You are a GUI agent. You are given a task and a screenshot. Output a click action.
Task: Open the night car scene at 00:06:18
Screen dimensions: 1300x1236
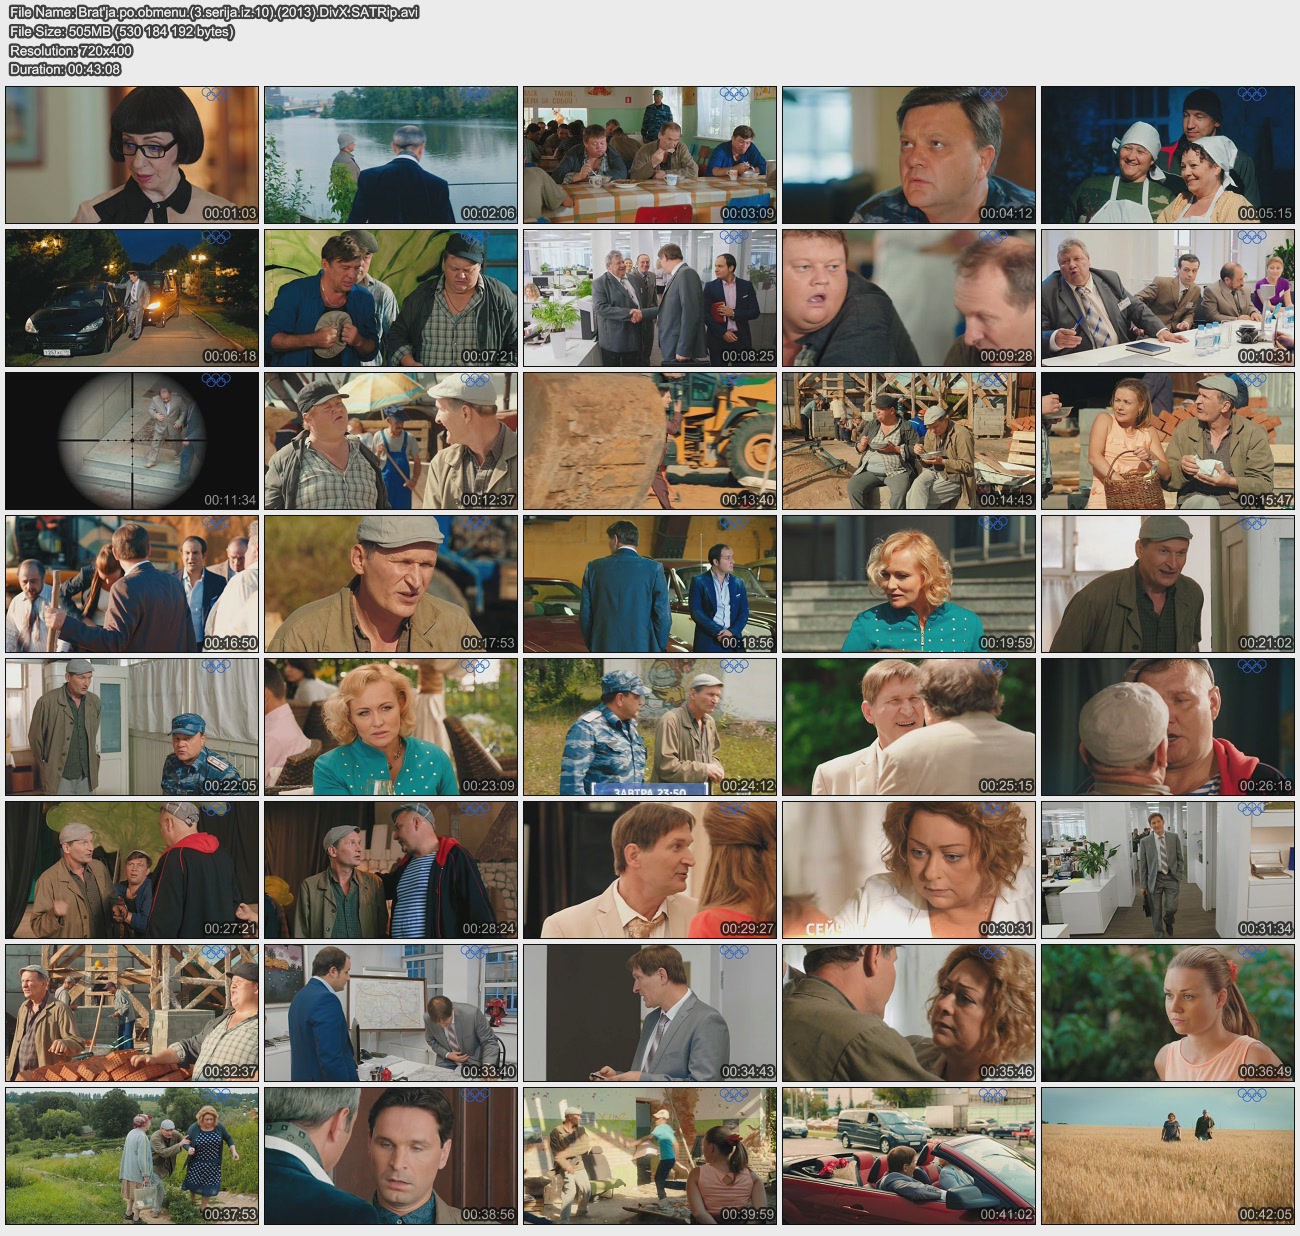tap(132, 297)
